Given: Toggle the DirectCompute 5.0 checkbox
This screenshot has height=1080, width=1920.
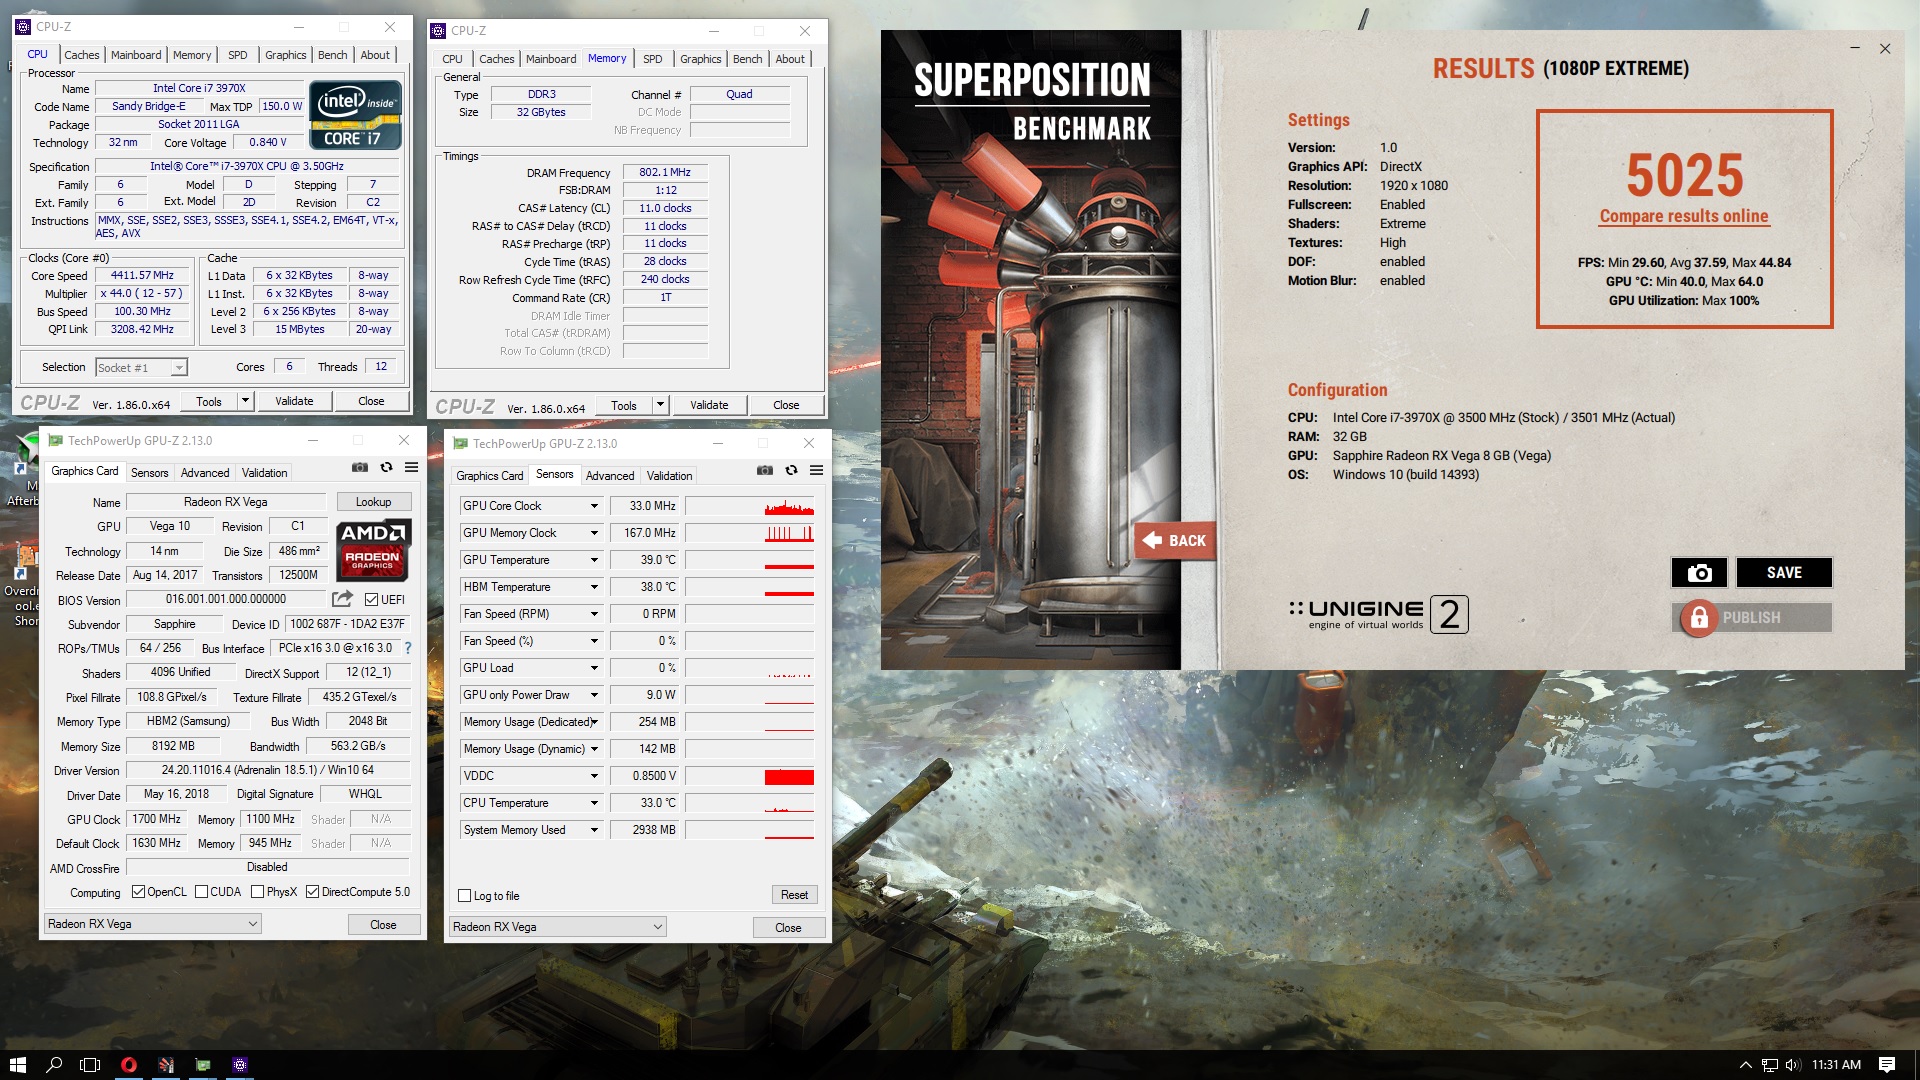Looking at the screenshot, I should (x=312, y=892).
